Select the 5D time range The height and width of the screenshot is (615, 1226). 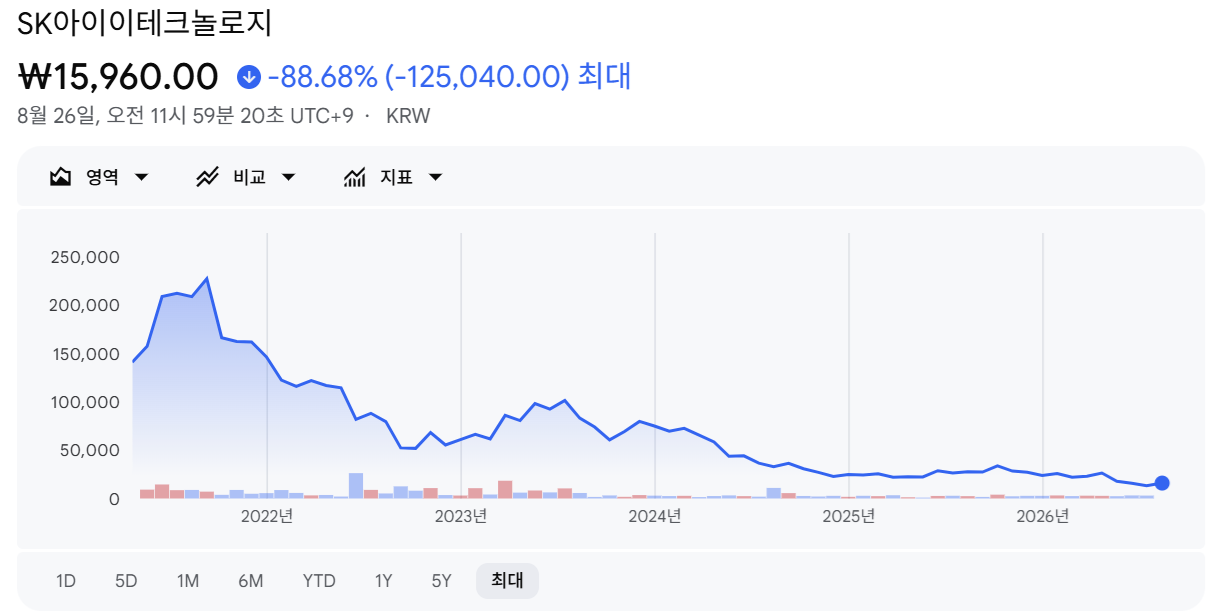coord(126,581)
